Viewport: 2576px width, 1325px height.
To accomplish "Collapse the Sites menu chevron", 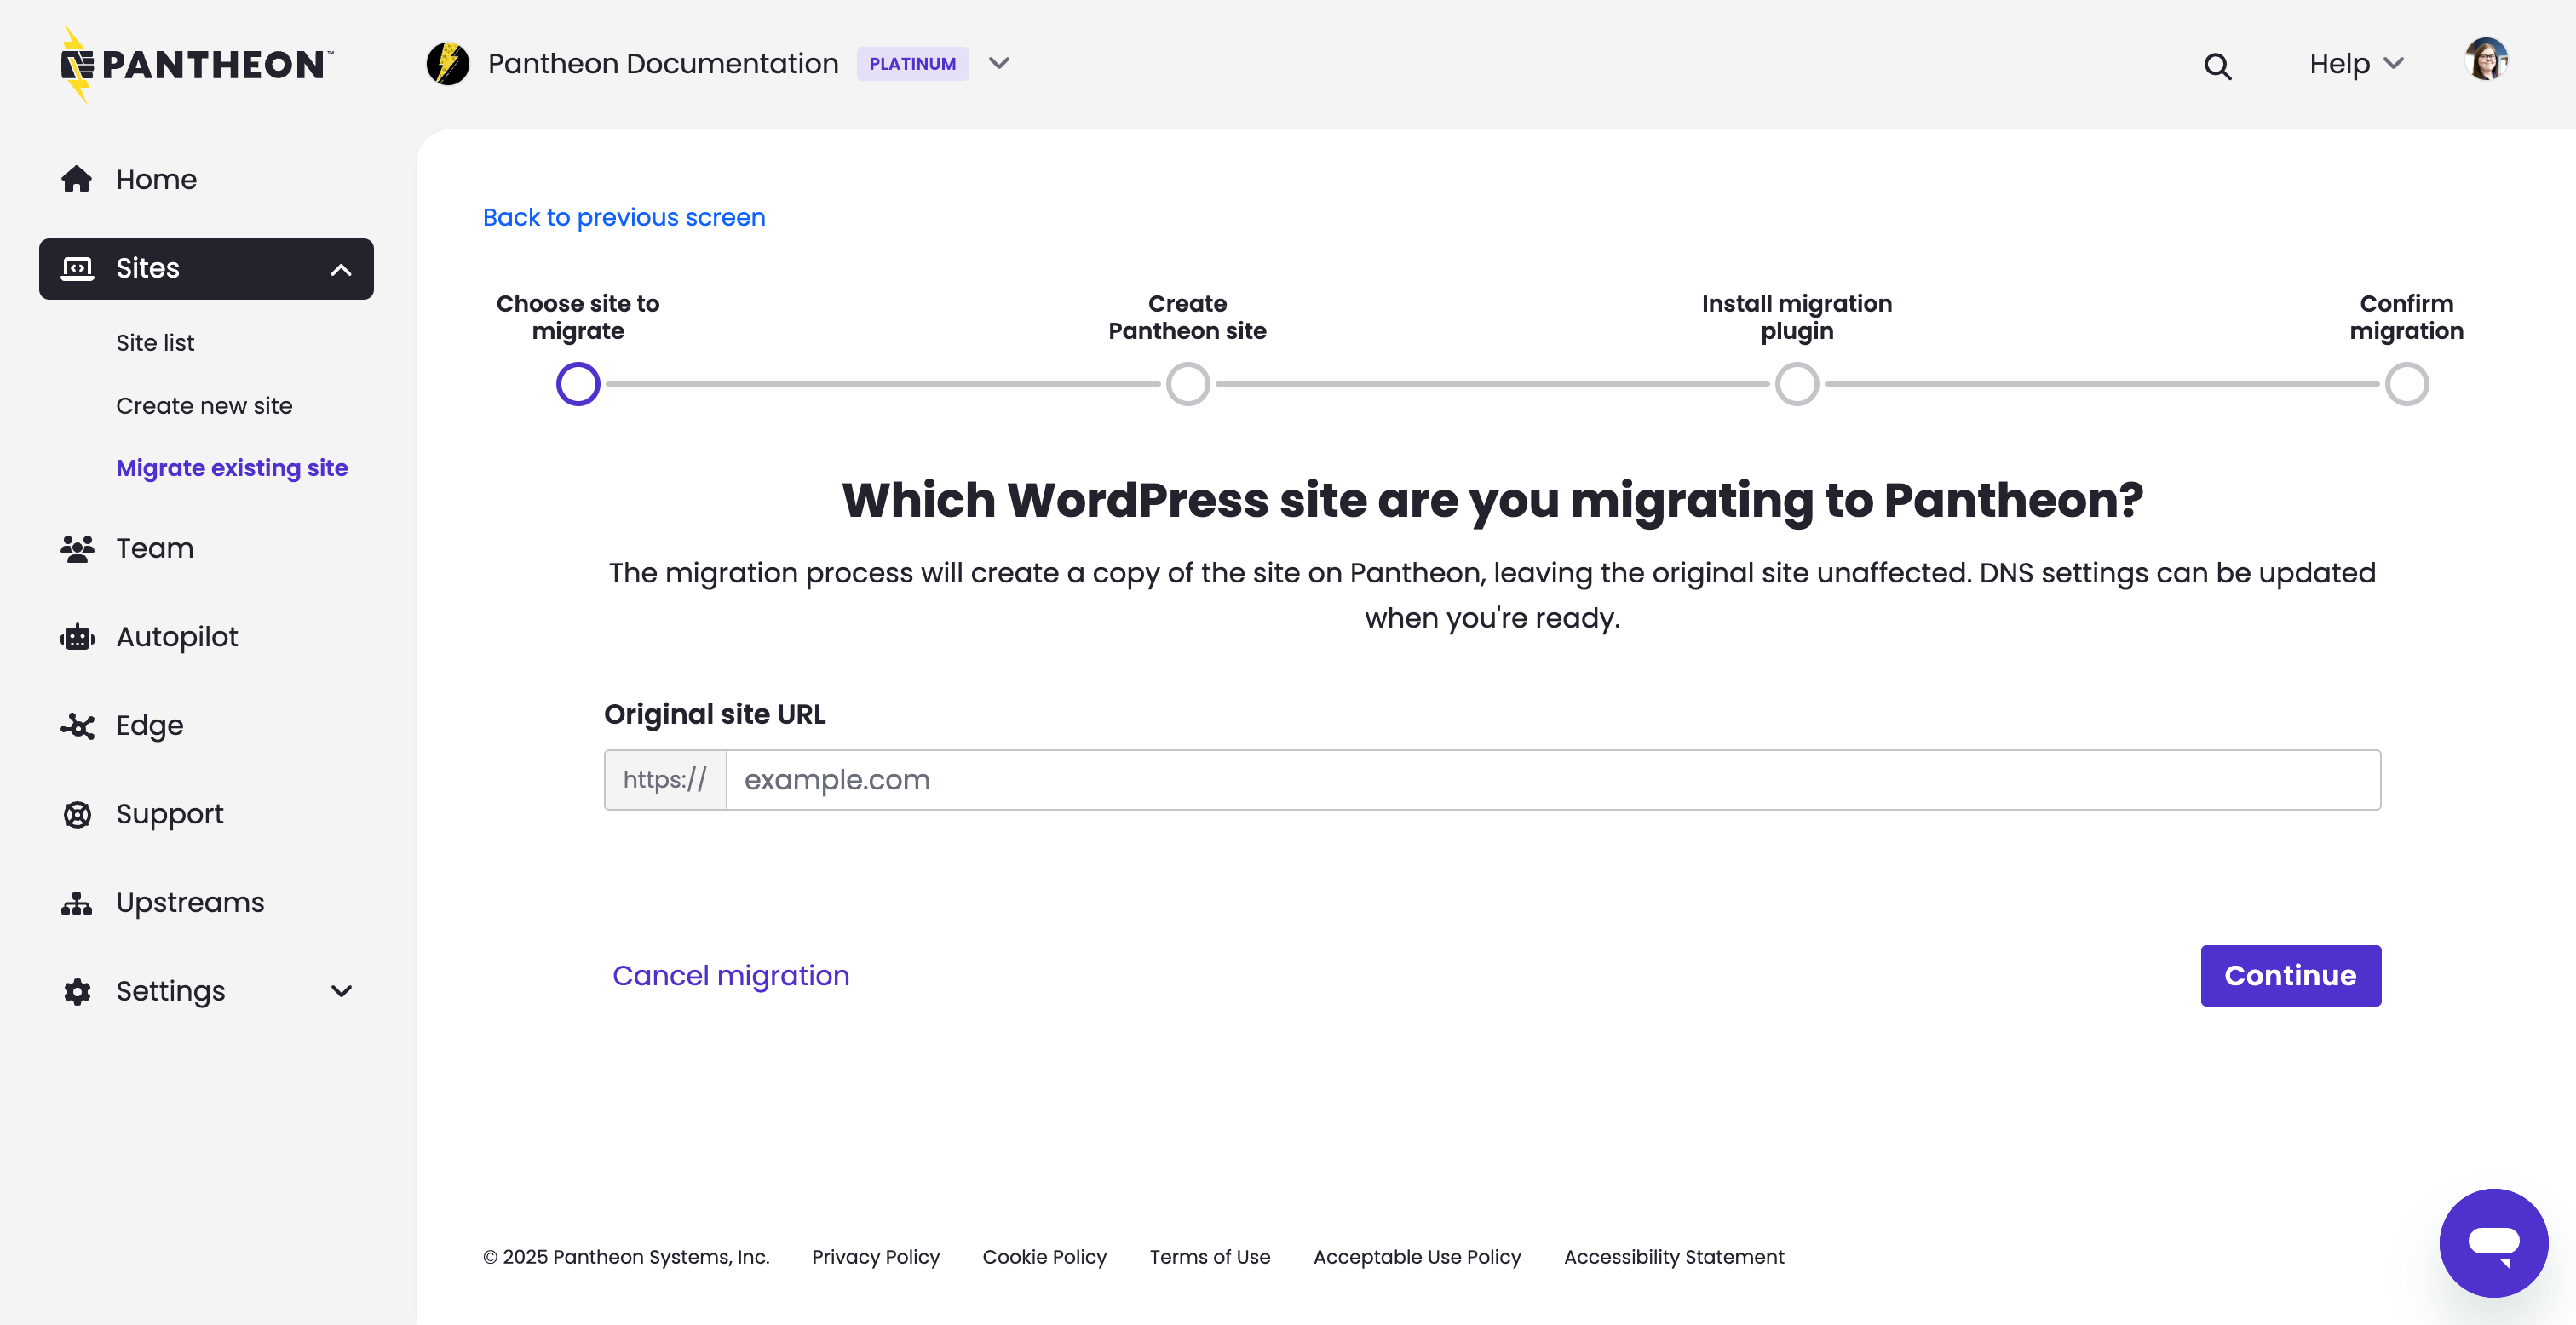I will (x=341, y=270).
